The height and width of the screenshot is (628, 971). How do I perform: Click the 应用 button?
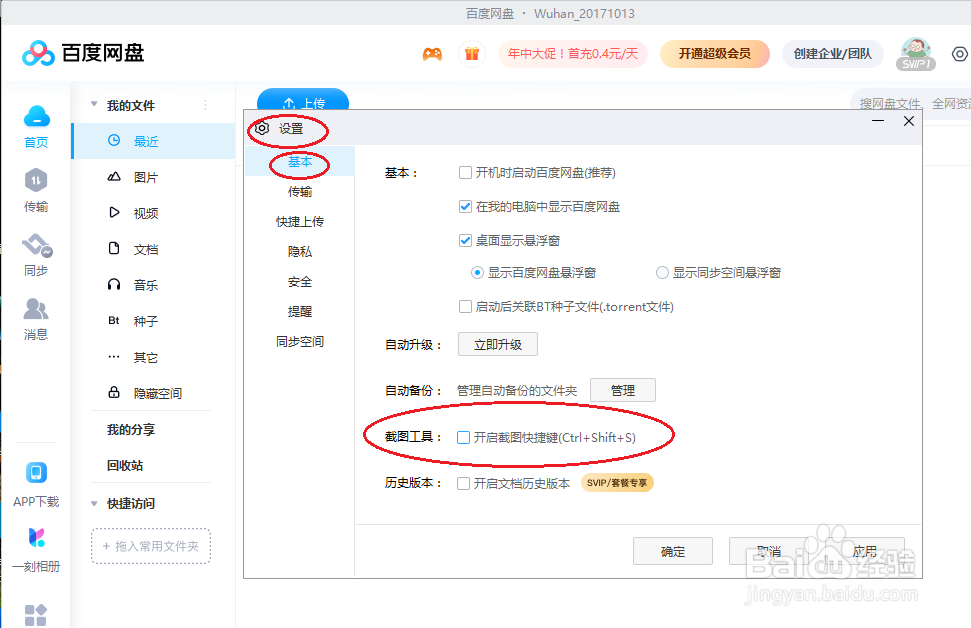[864, 551]
